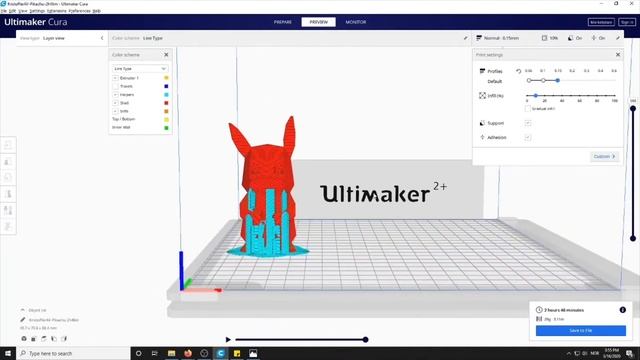Switch to front view orientation
The image size is (640, 360).
pyautogui.click(x=34, y=339)
